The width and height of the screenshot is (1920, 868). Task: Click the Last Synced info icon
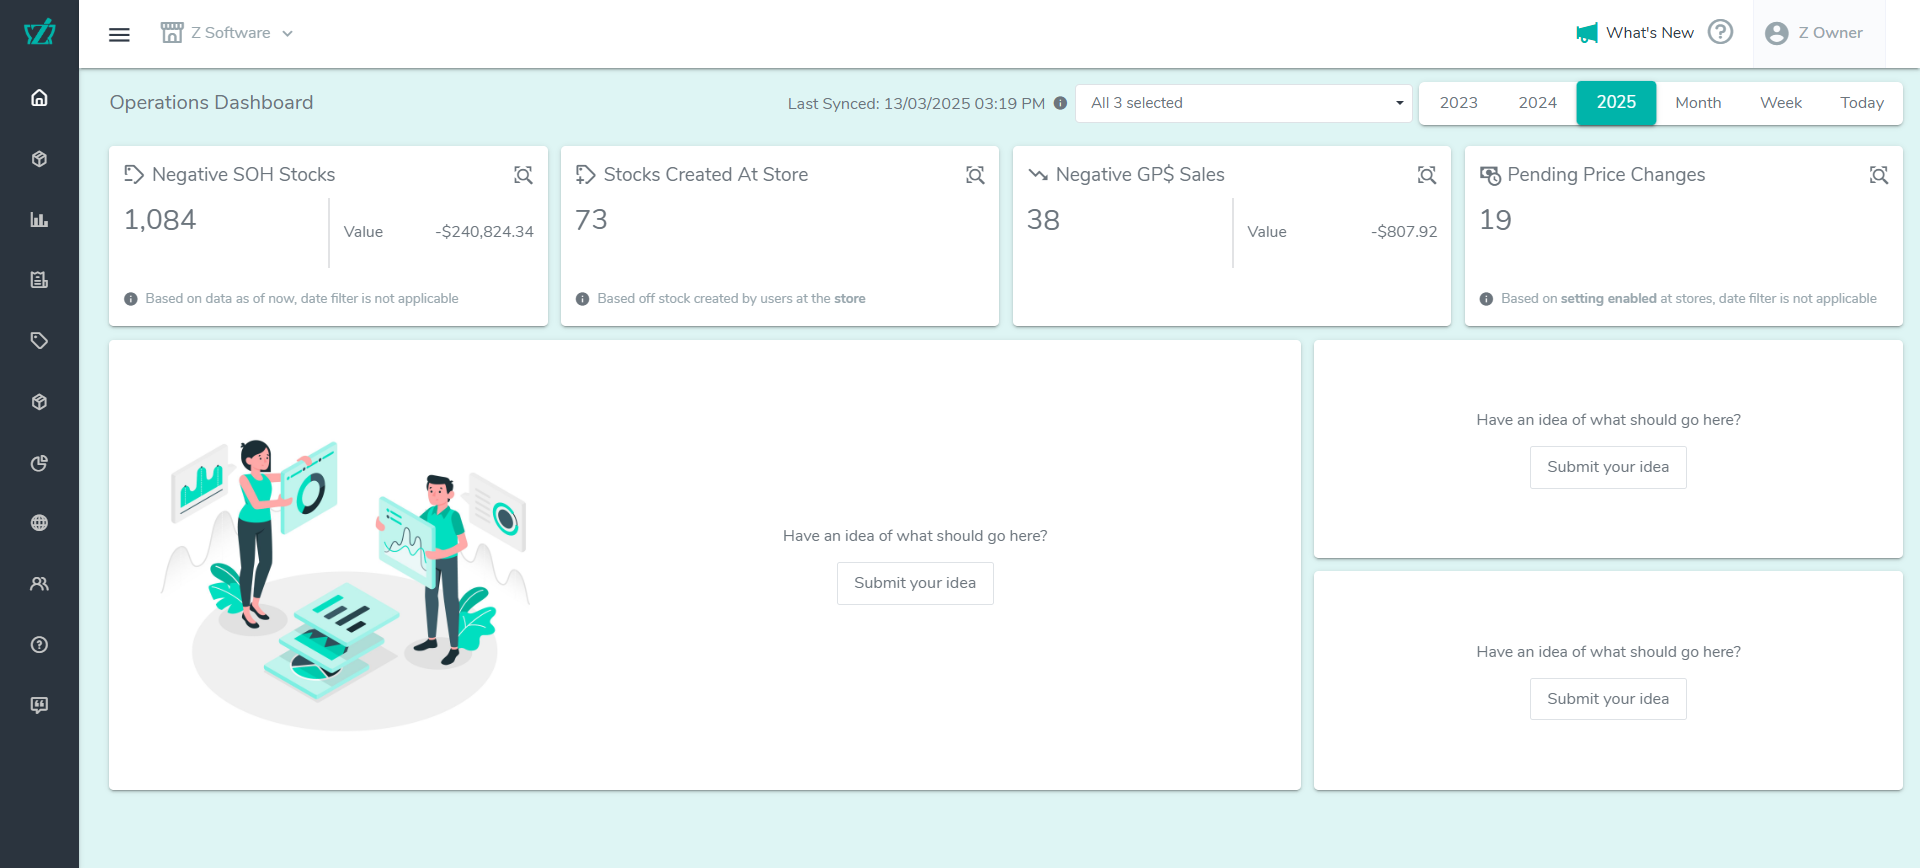(x=1060, y=103)
